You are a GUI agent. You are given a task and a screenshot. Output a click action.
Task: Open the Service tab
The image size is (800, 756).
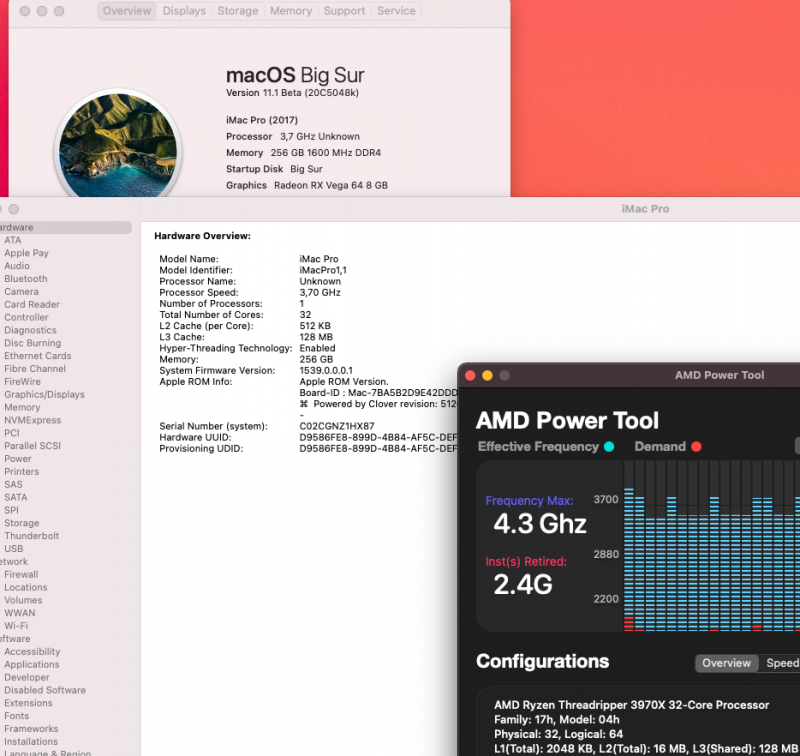coord(396,11)
